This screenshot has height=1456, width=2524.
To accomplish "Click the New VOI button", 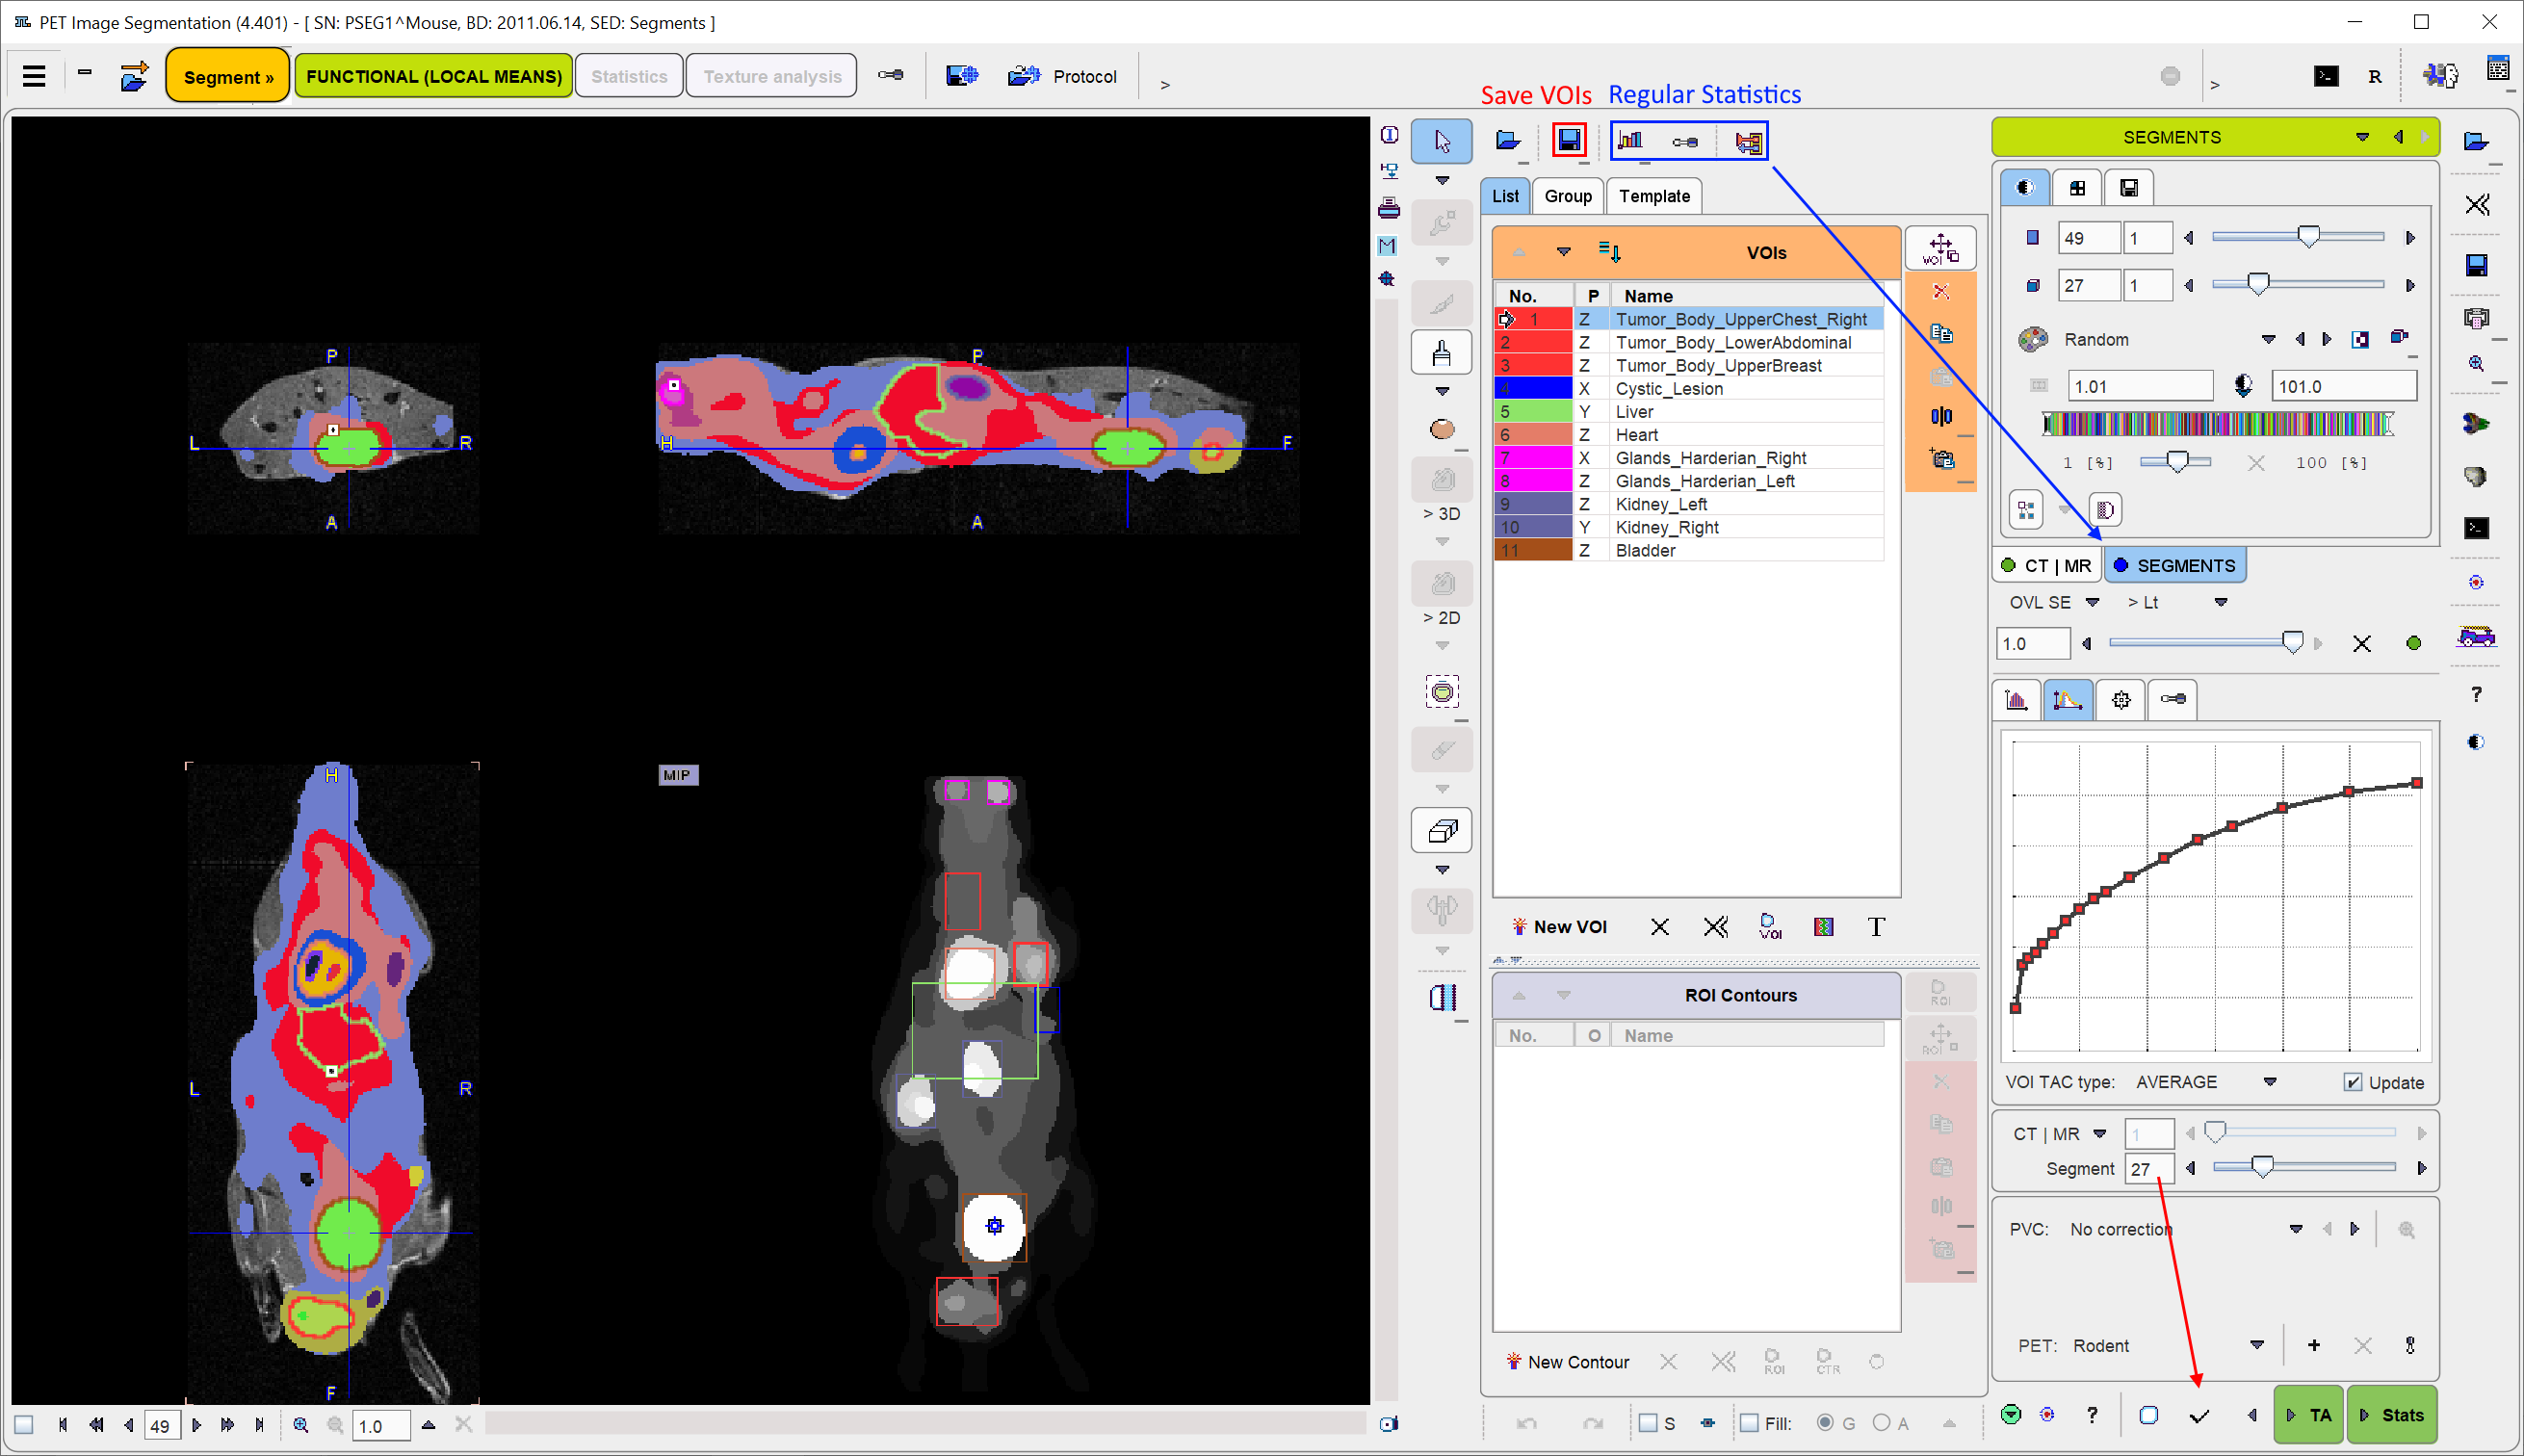I will pos(1559,927).
